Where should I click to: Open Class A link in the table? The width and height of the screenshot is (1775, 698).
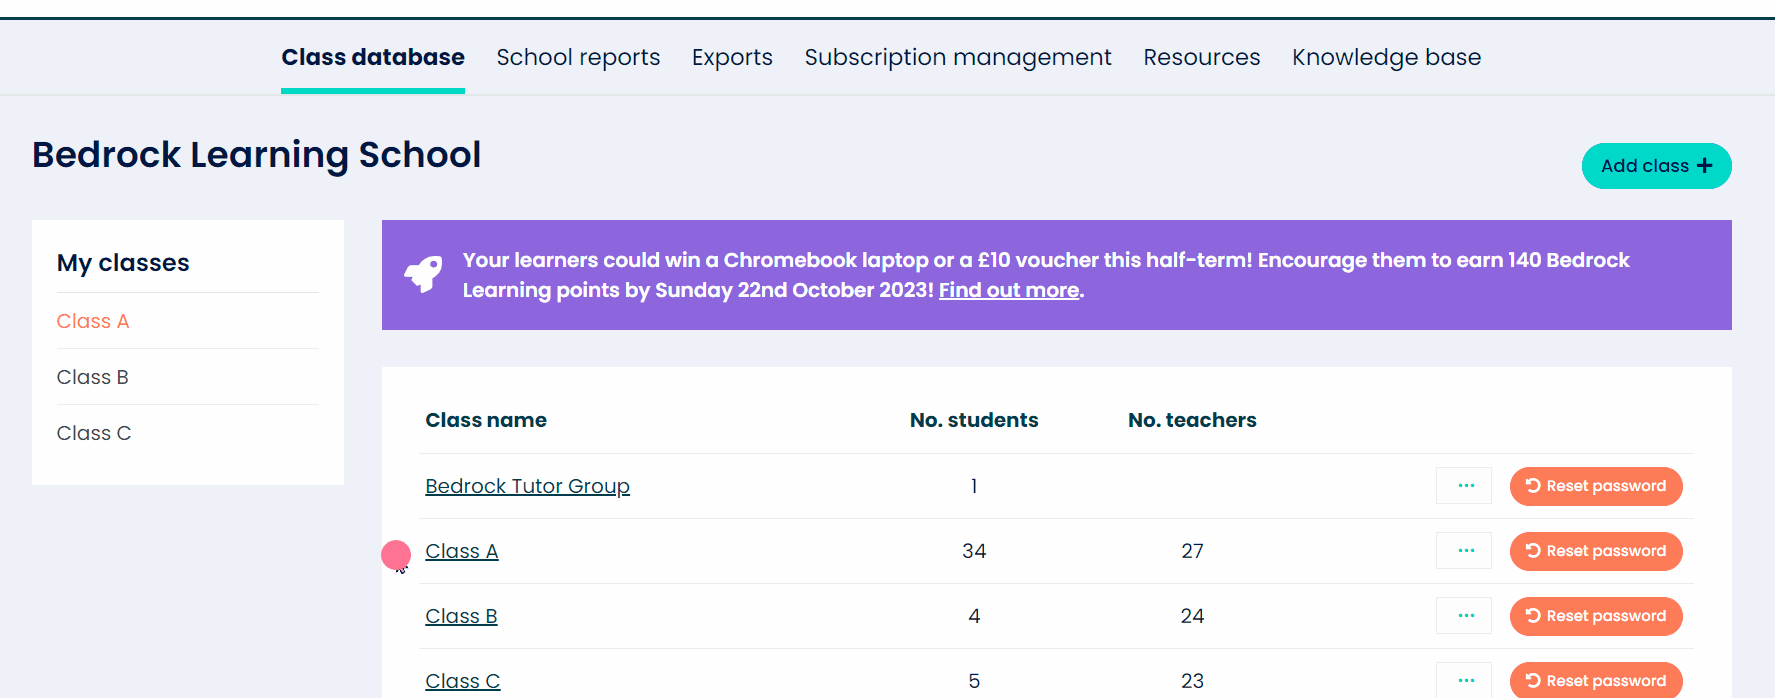[x=461, y=551]
